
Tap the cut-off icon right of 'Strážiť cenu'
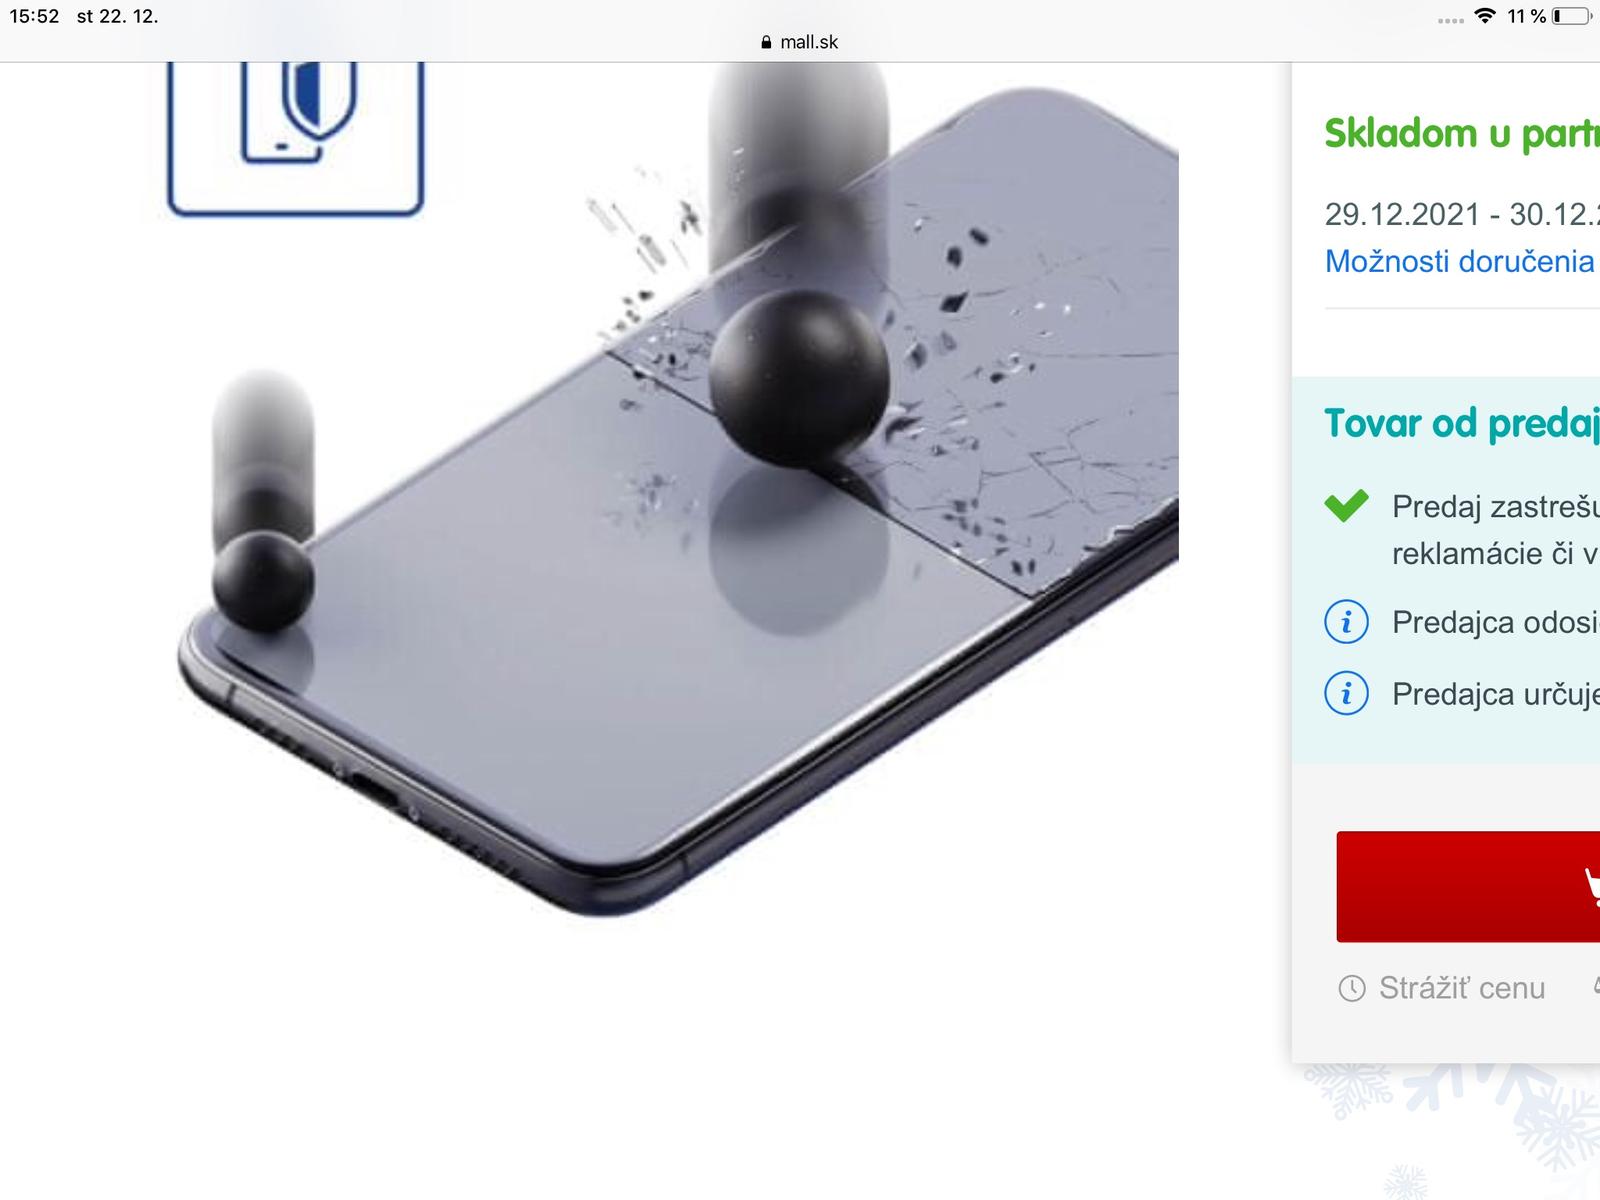pyautogui.click(x=1596, y=988)
